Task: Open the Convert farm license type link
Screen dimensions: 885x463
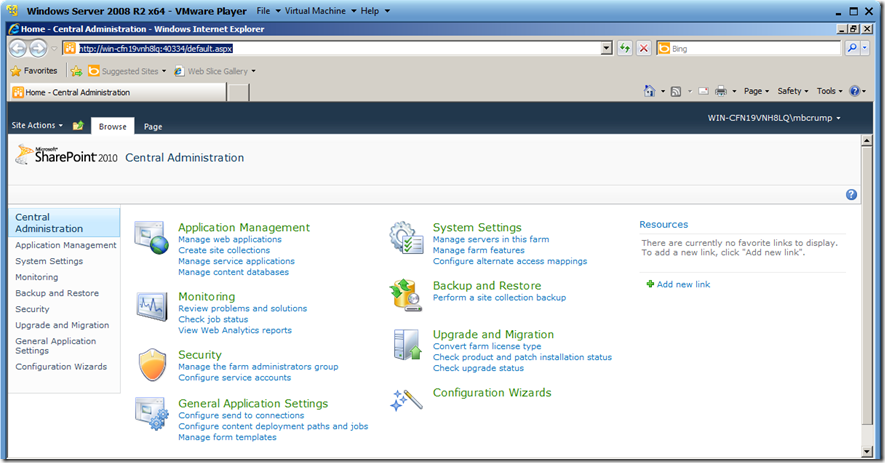Action: pos(487,346)
